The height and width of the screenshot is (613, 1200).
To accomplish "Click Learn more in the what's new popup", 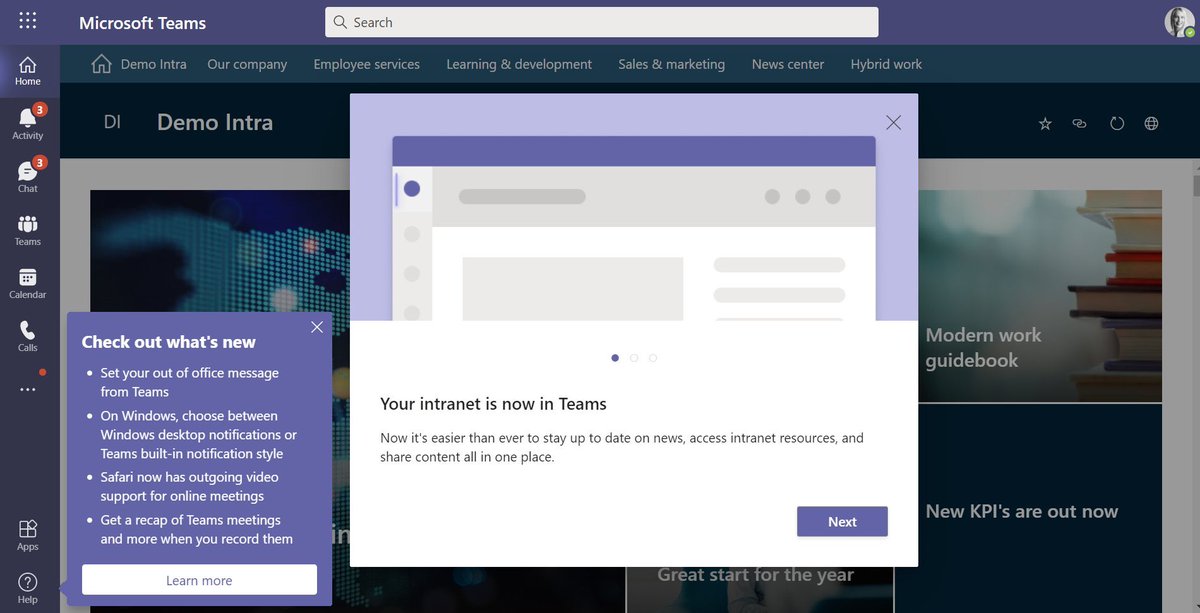I will click(198, 580).
